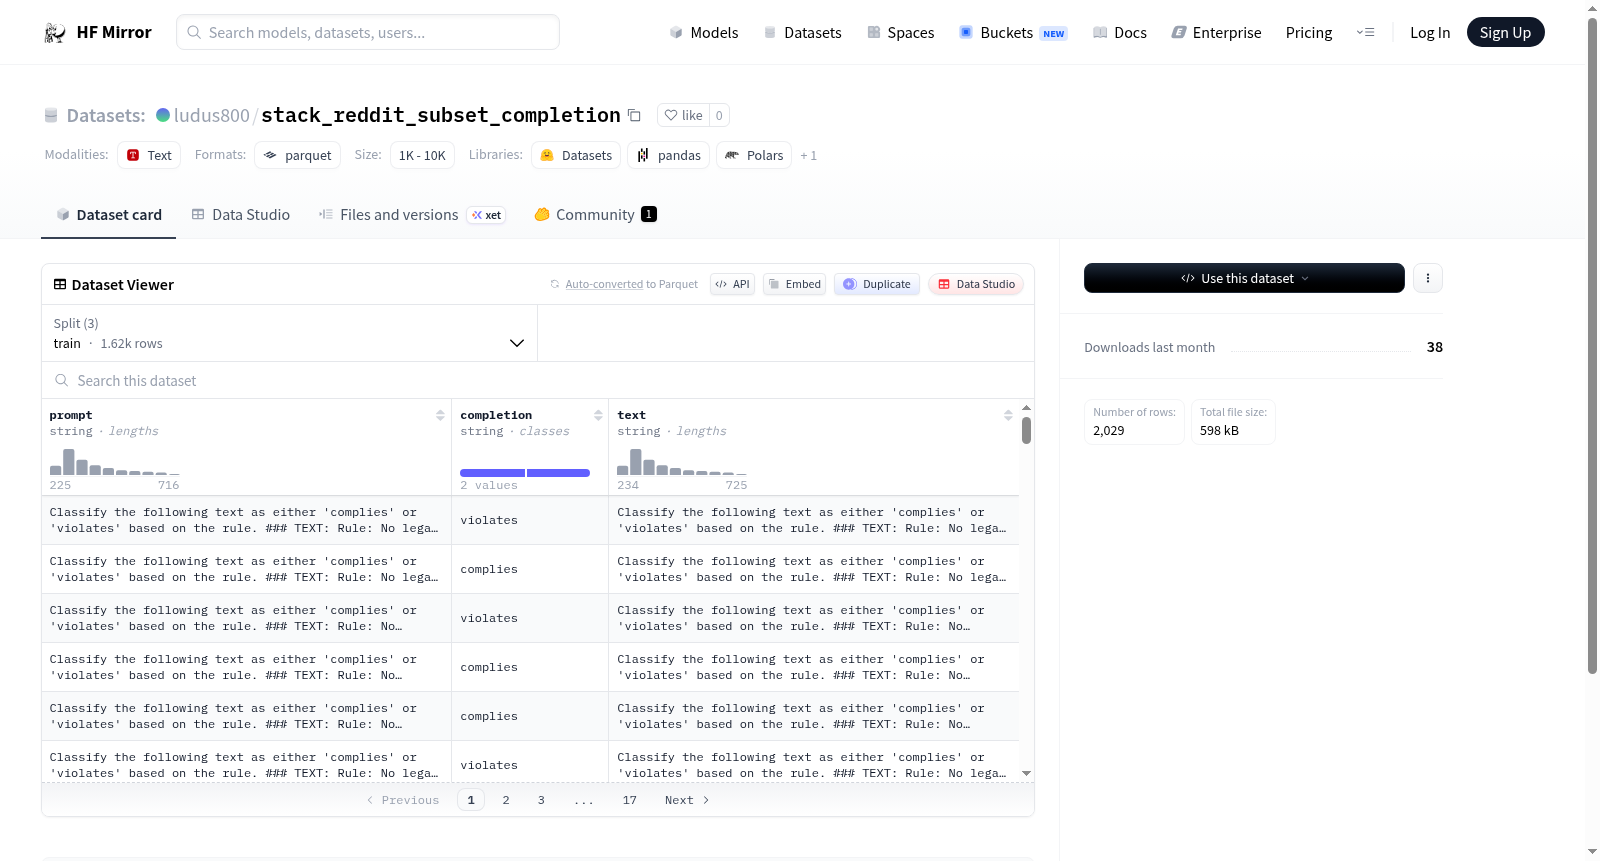Click the Next page button
The image size is (1600, 861).
click(687, 800)
